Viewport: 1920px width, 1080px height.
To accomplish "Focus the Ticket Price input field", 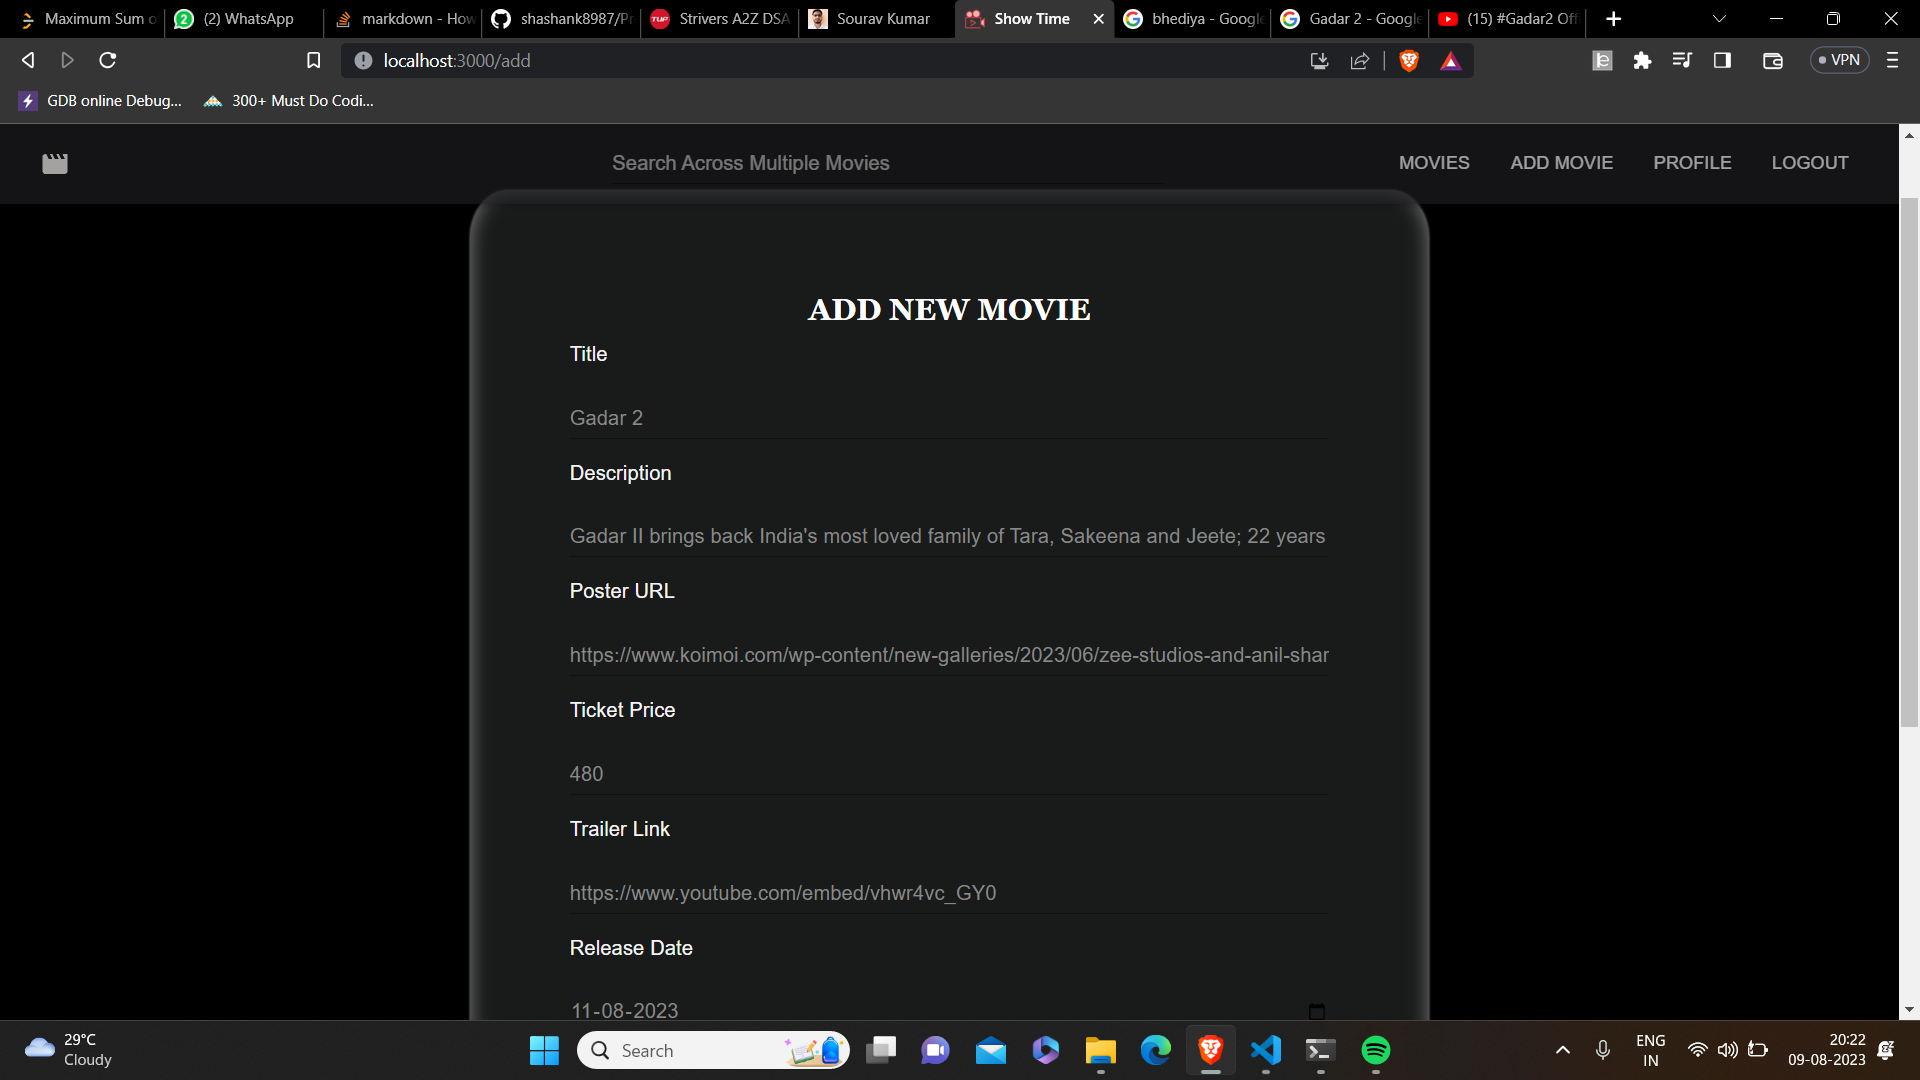I will tap(948, 774).
